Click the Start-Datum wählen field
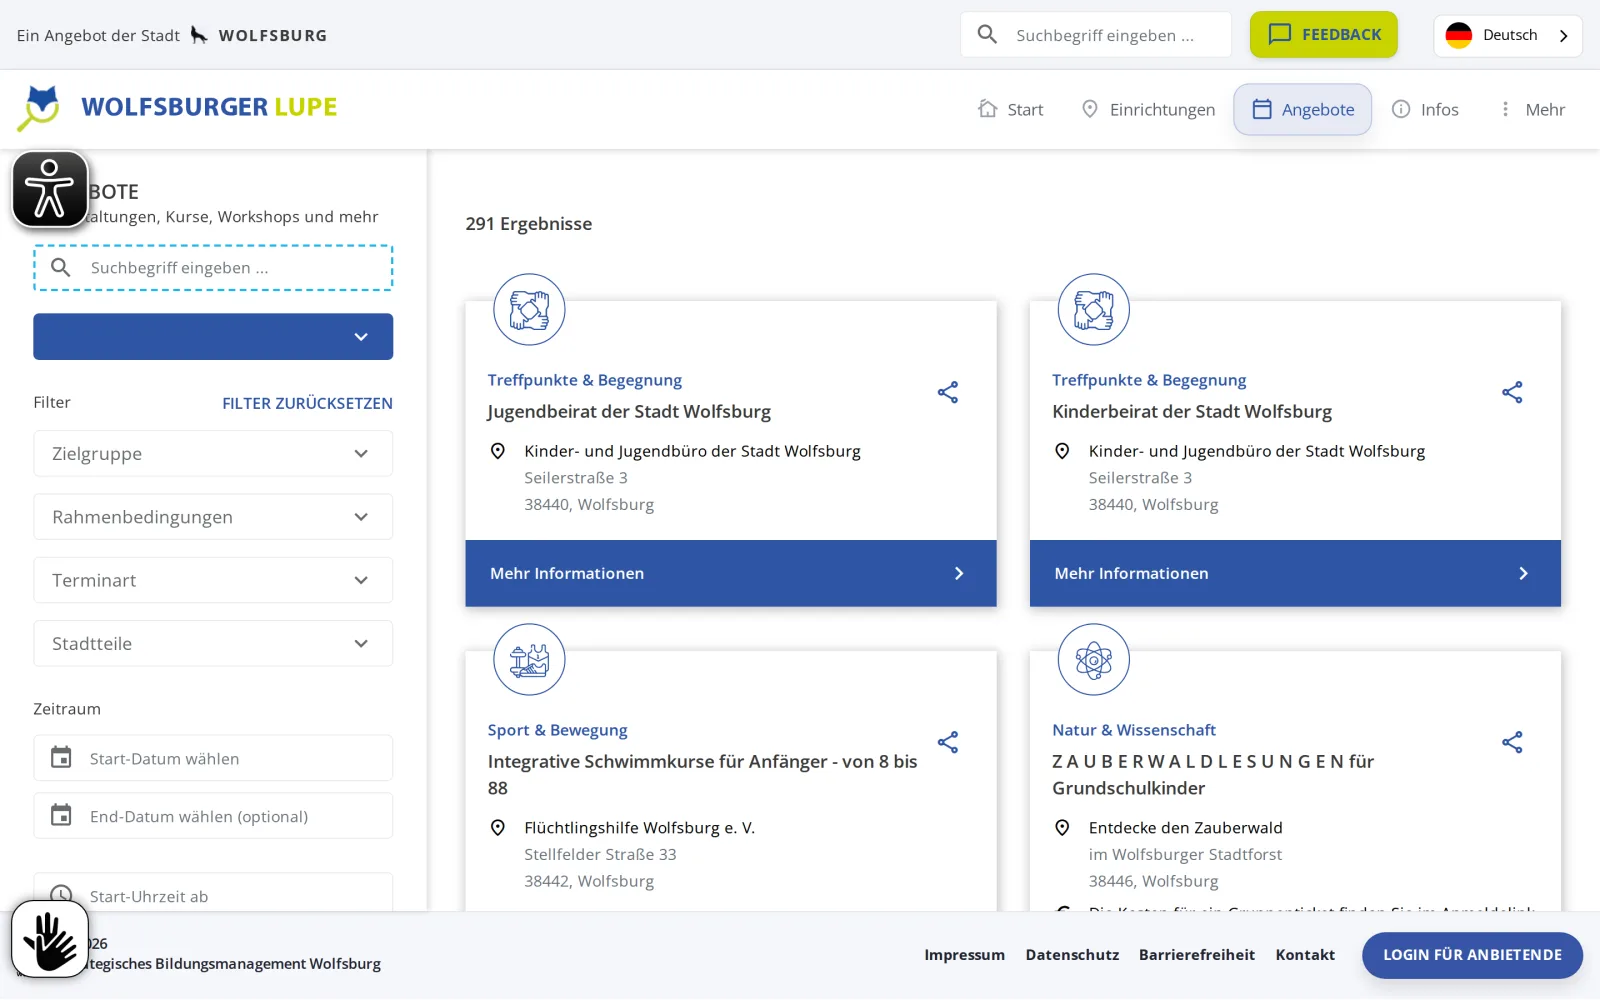This screenshot has height=1000, width=1600. pos(213,758)
